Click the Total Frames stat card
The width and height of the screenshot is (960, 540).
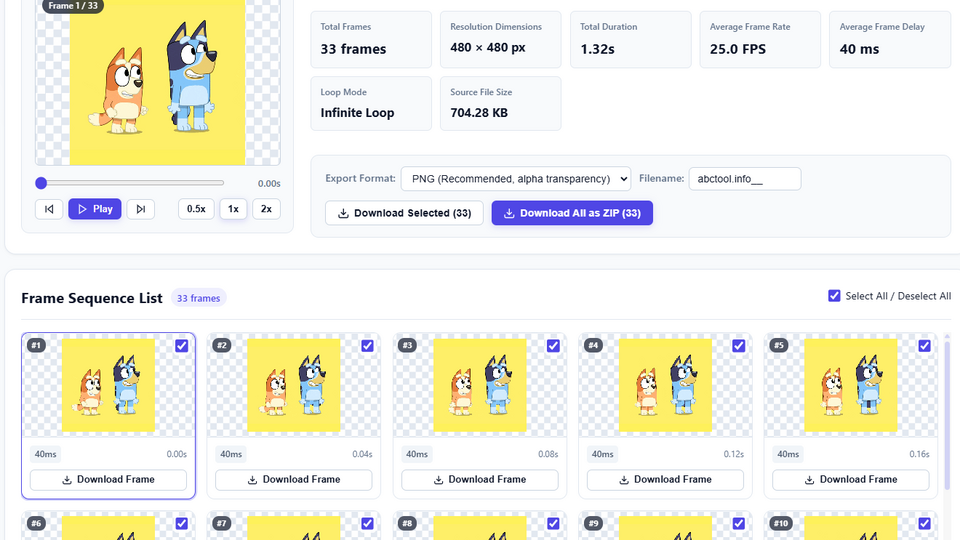pyautogui.click(x=371, y=39)
